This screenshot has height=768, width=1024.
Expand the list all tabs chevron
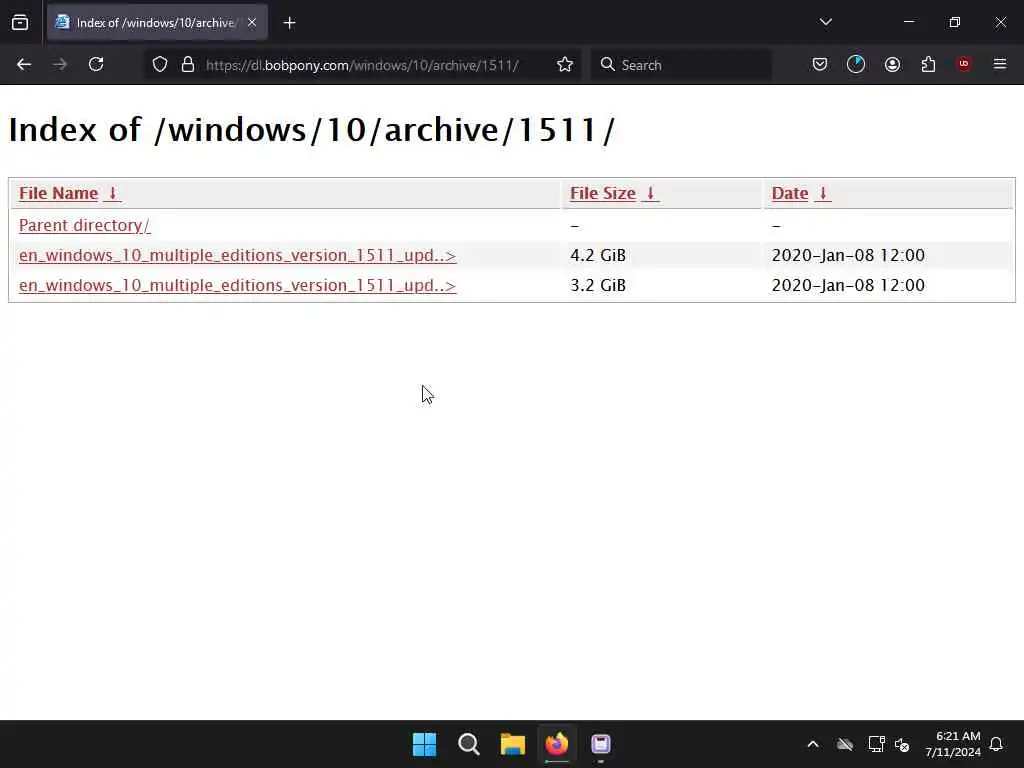825,22
